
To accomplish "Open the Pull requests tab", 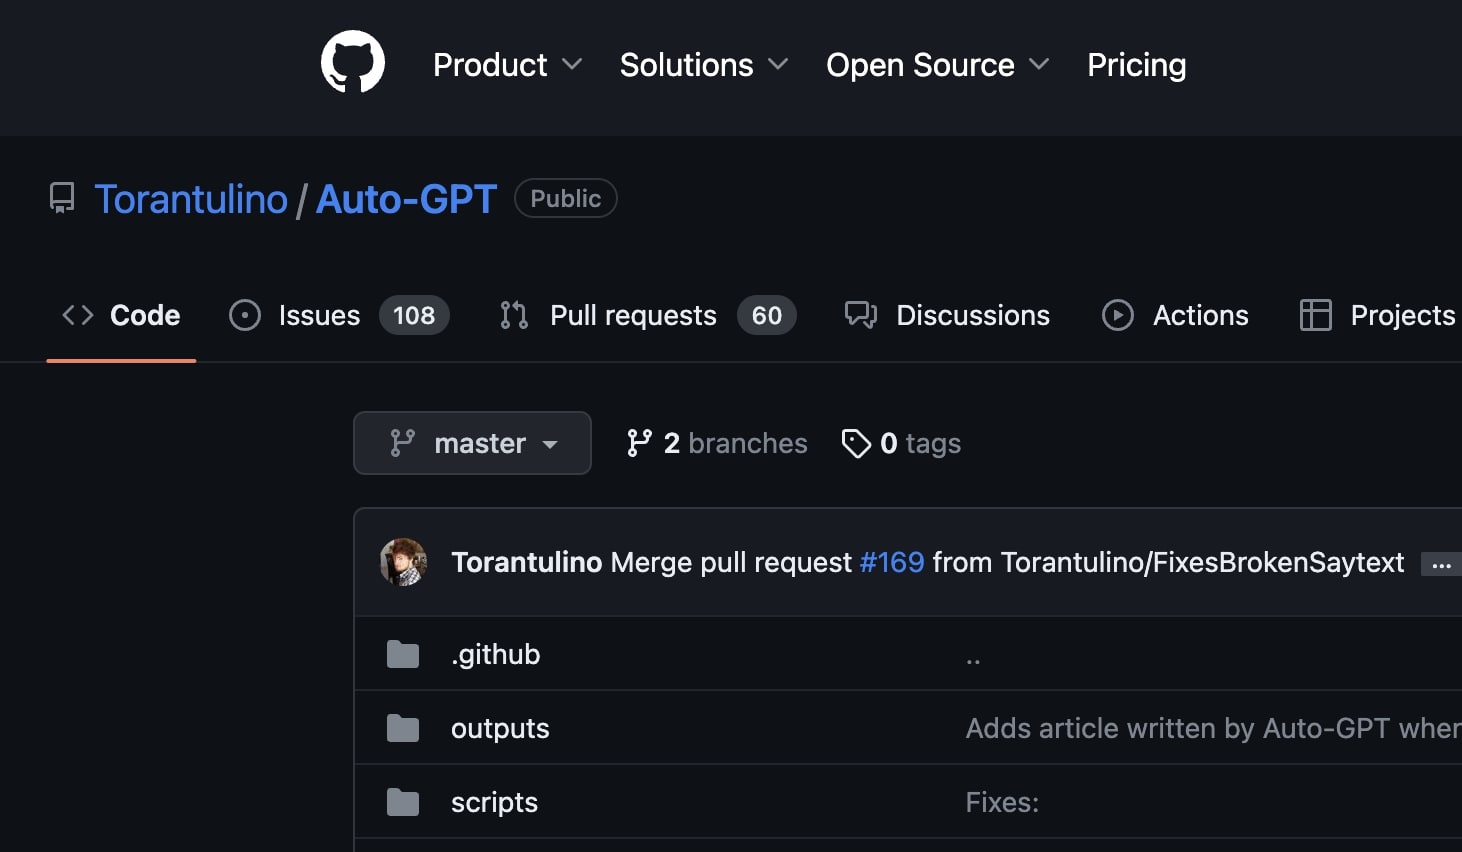I will pos(632,315).
